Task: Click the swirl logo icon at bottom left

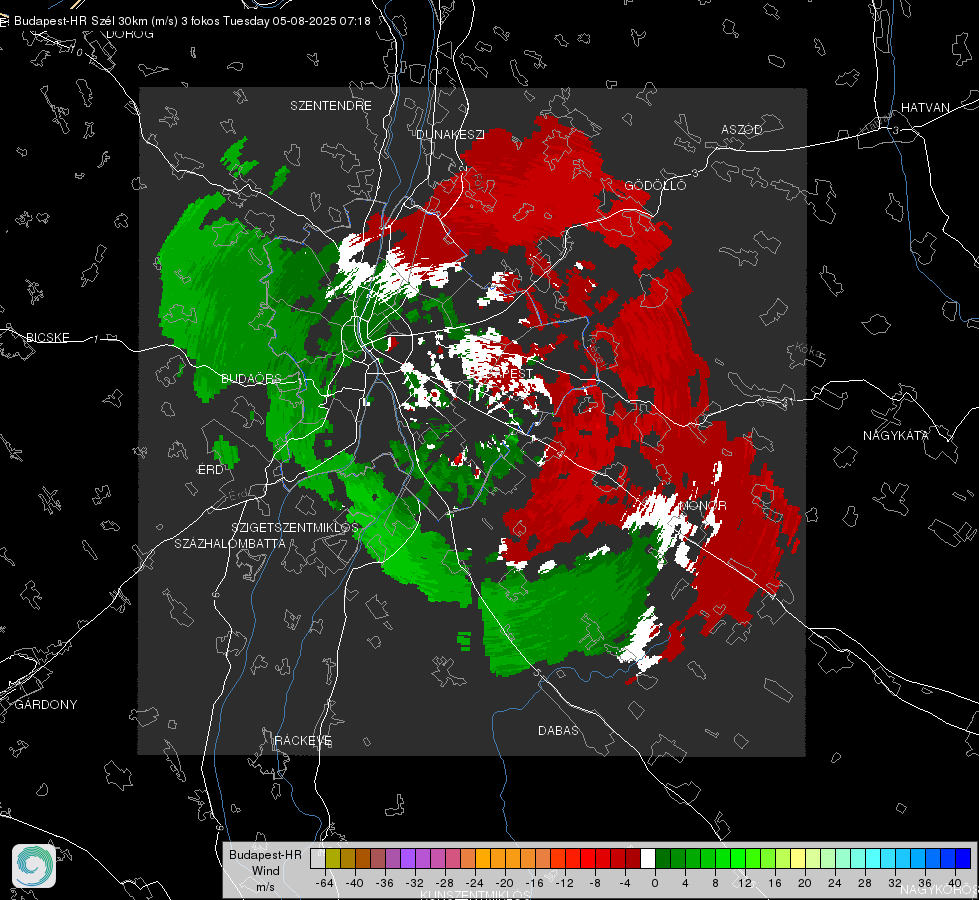Action: tap(34, 866)
